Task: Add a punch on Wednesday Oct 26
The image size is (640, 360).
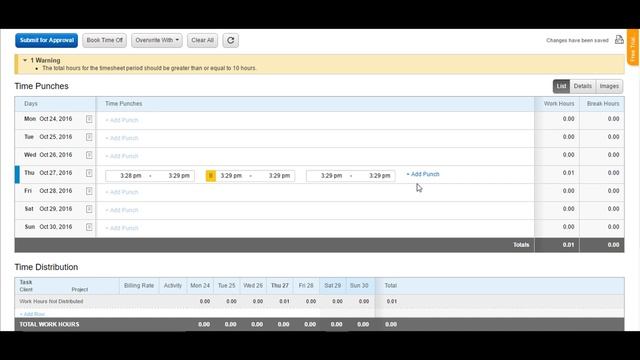Action: [122, 156]
